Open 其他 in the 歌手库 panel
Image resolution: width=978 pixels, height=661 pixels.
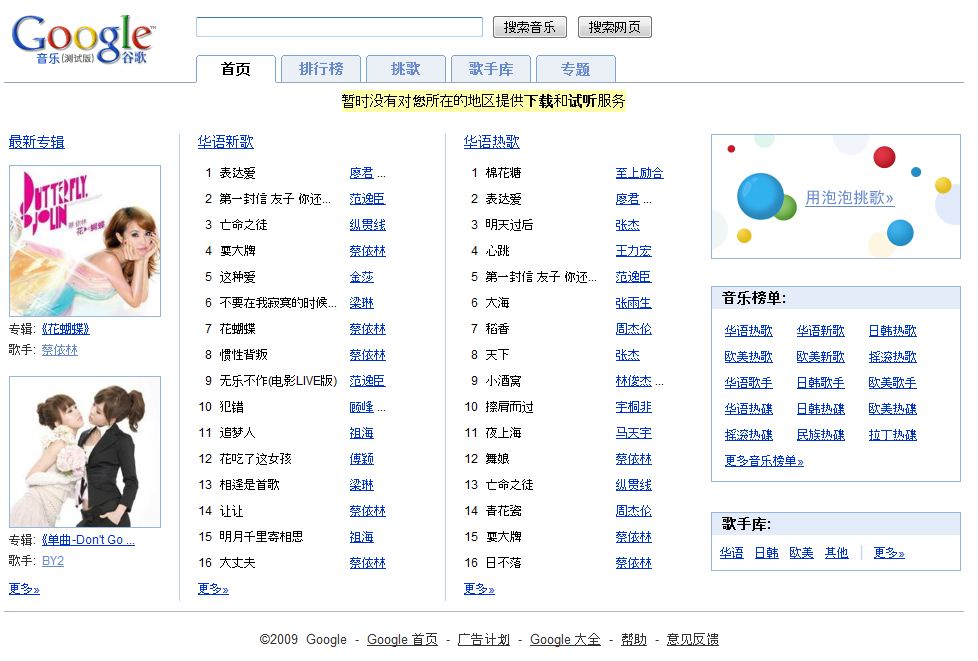pos(836,552)
